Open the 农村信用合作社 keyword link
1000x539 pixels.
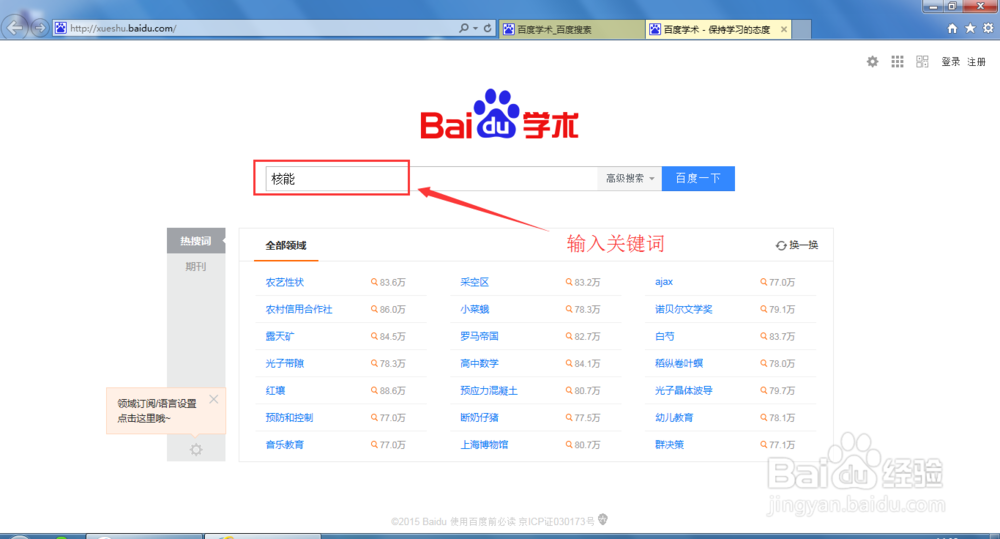point(298,309)
